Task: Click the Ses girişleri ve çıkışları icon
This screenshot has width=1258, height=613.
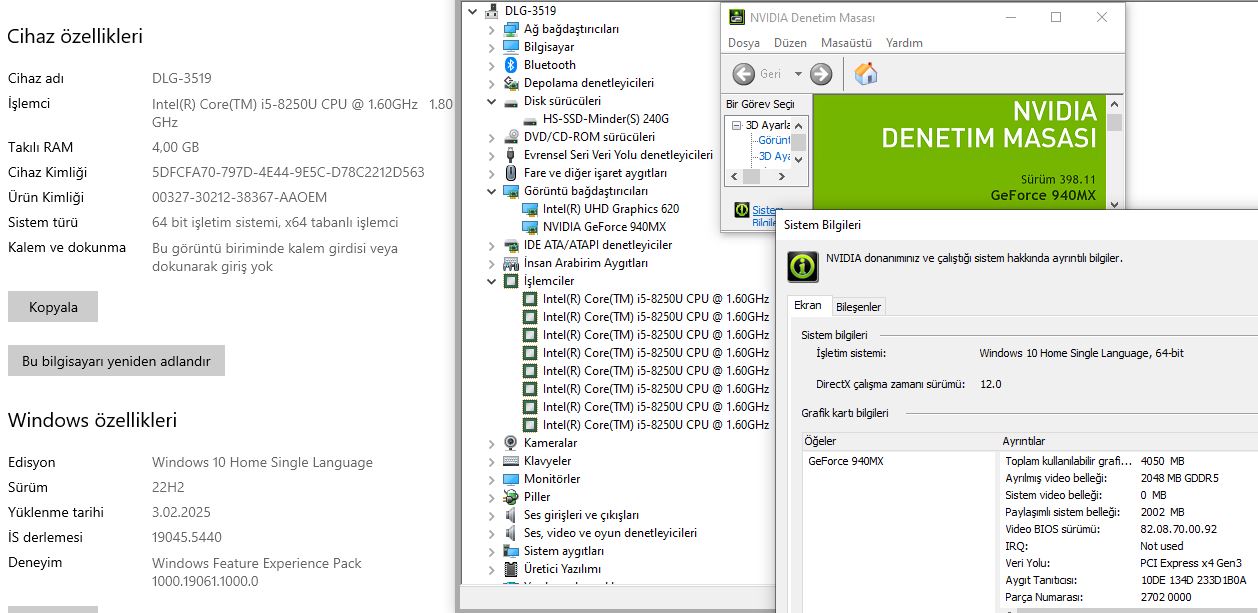Action: coord(511,515)
